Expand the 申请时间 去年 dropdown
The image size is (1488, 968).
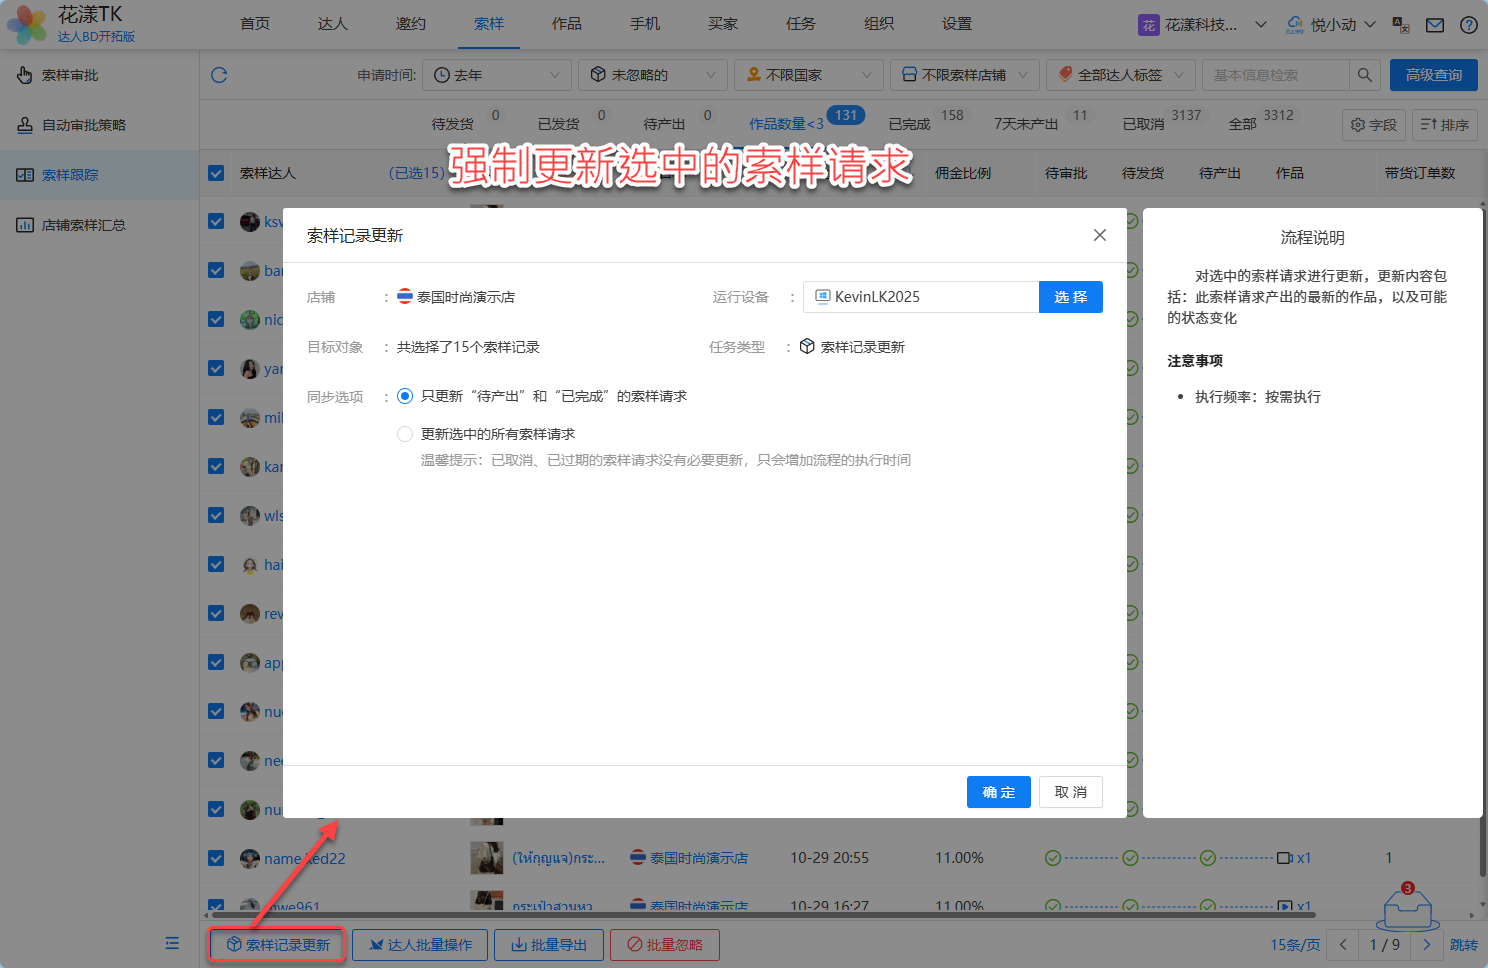(x=497, y=75)
